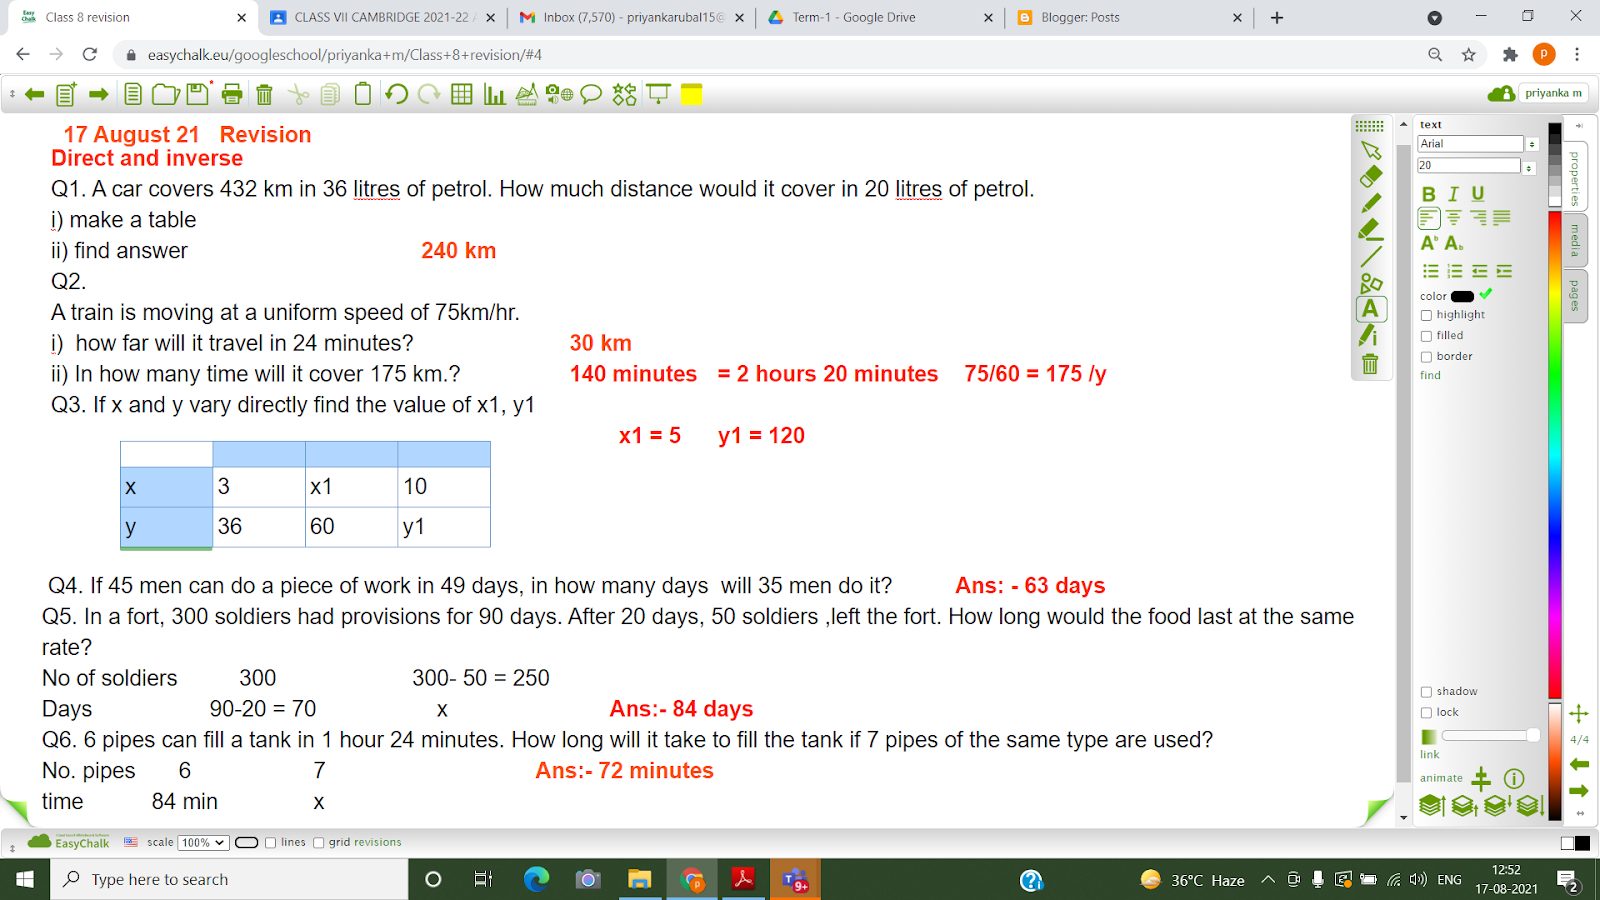Viewport: 1600px width, 900px height.
Task: Justify the text alignment
Action: pos(1502,218)
